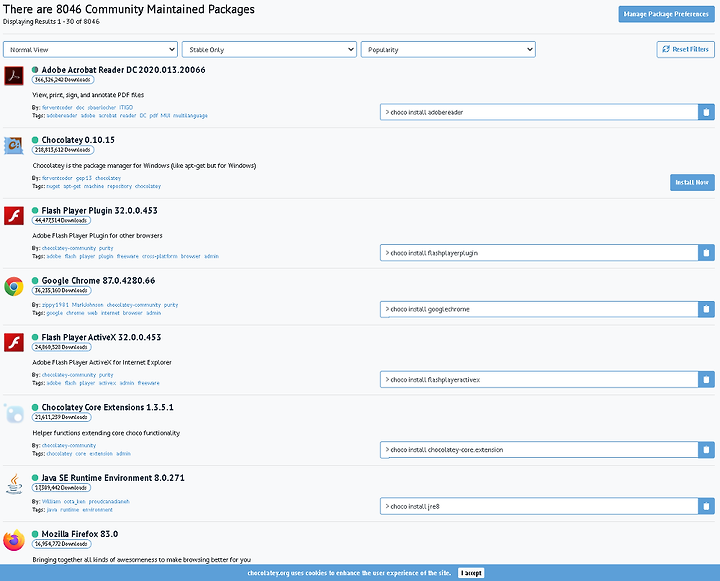Open Adobe Acrobat Reader DC package title
The width and height of the screenshot is (720, 581).
(124, 70)
